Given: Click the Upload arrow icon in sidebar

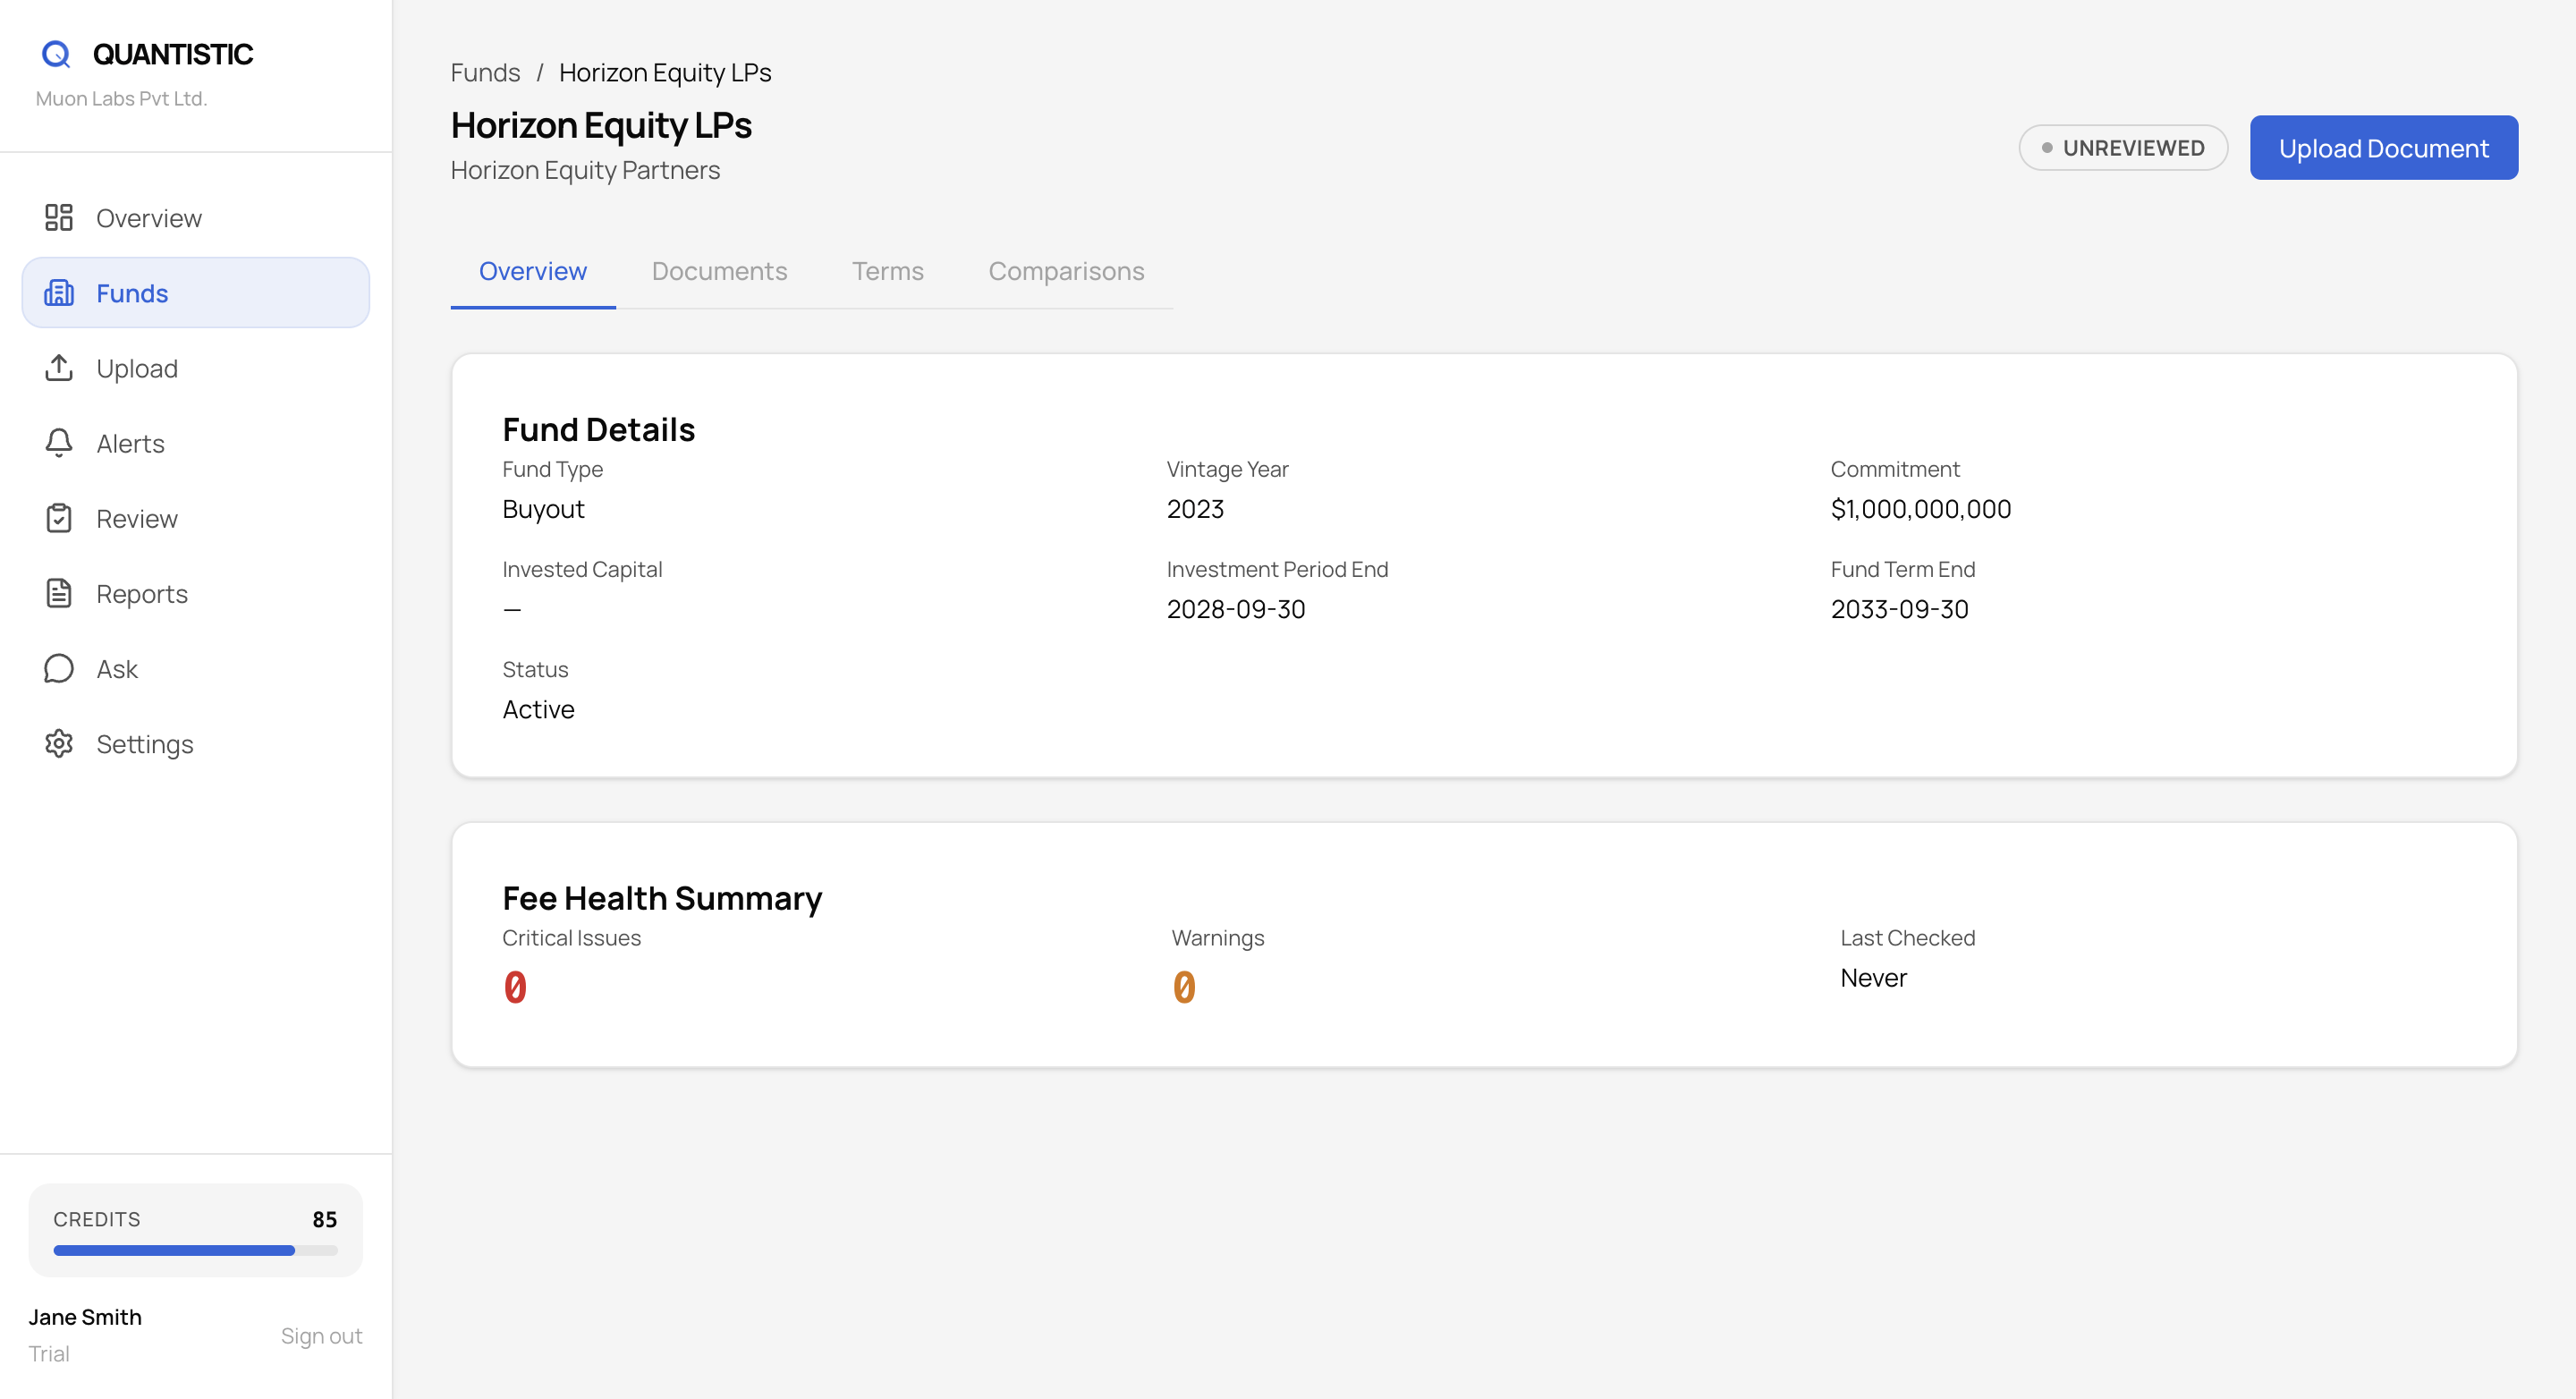Looking at the screenshot, I should click(x=59, y=368).
